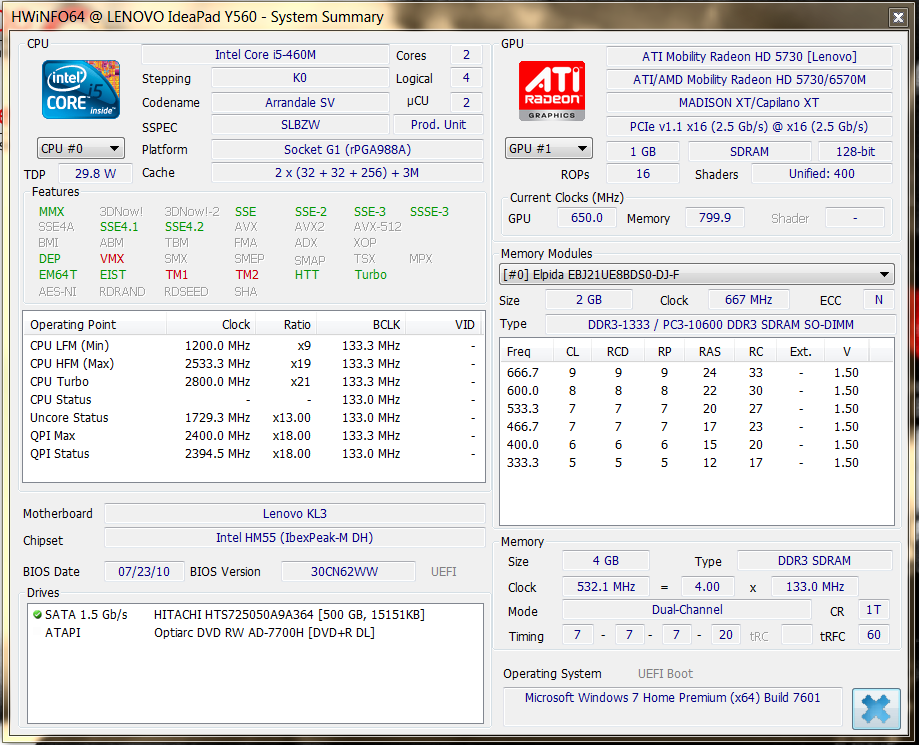Click the Stepping value K0

coord(299,78)
